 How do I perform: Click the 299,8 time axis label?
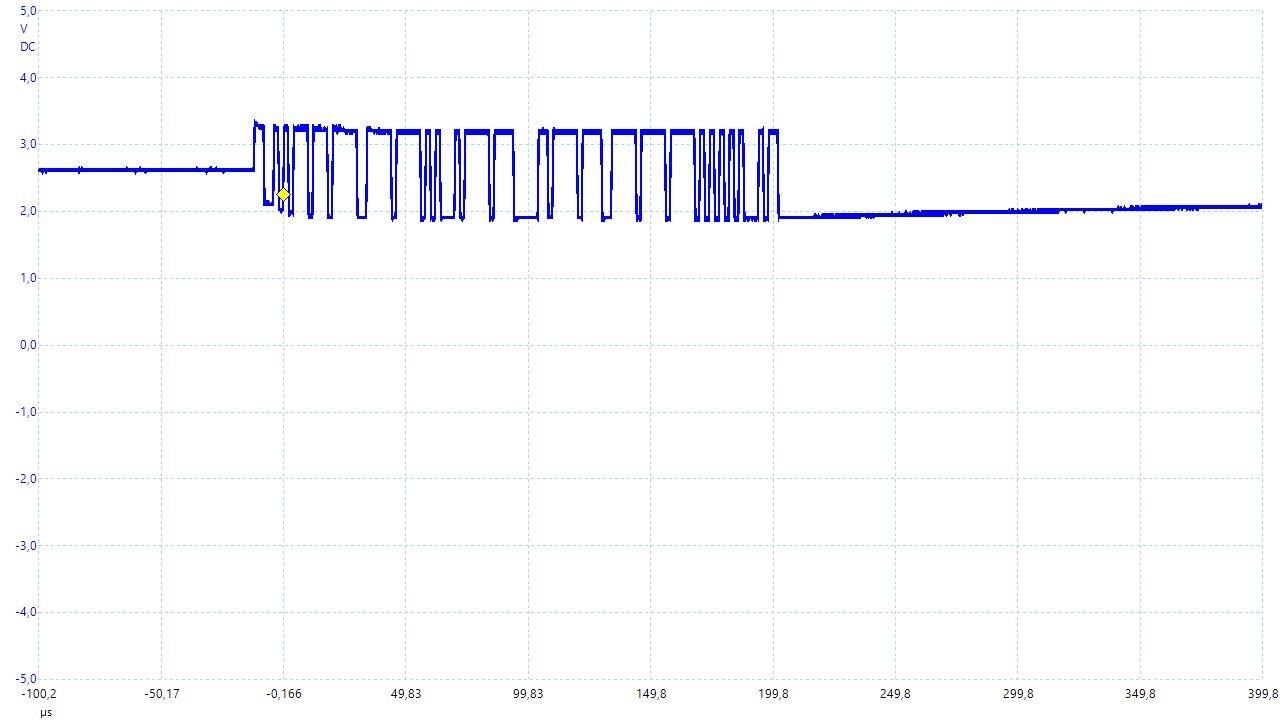pos(1018,694)
